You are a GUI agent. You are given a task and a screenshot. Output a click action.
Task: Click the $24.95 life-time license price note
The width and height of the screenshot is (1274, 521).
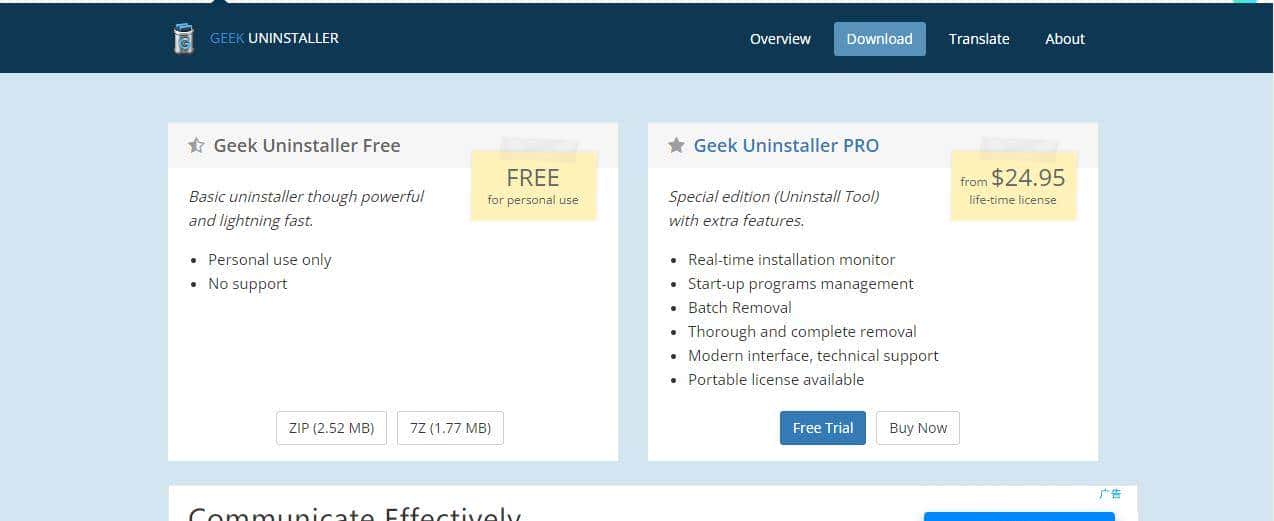pos(1013,185)
